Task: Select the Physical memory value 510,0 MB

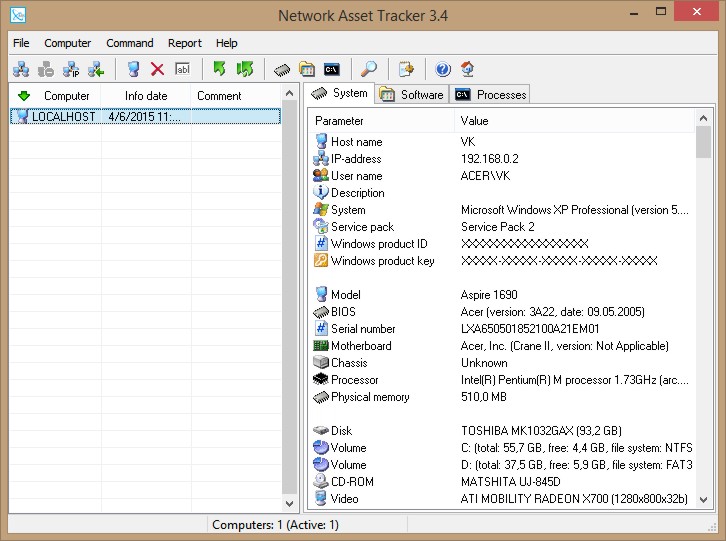Action: [483, 396]
